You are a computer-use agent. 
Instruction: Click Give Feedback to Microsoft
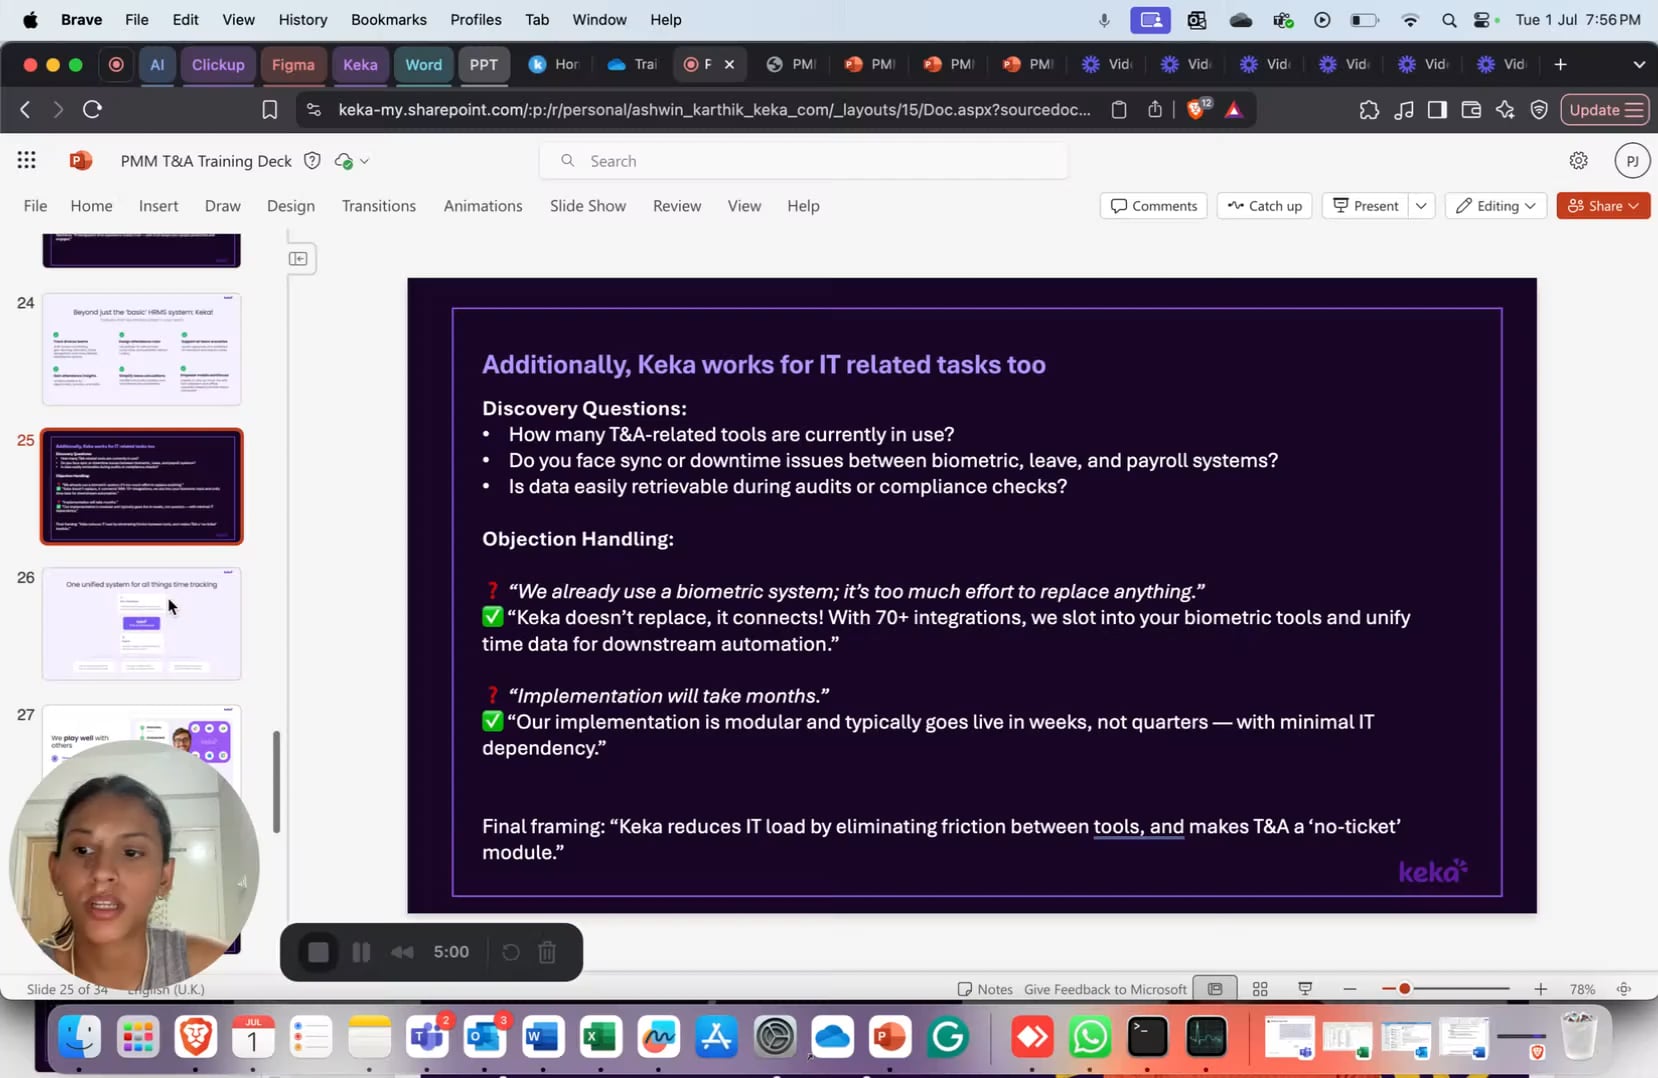coord(1105,989)
